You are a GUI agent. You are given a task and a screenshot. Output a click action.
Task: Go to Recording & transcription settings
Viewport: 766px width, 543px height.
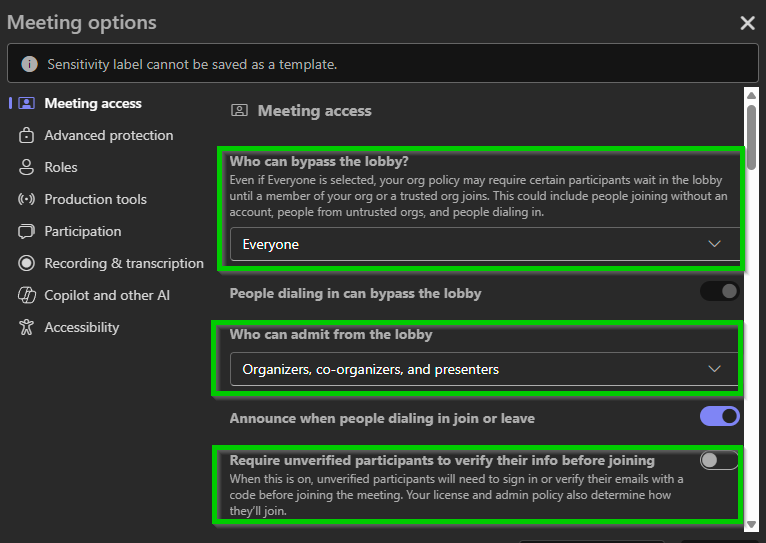[x=123, y=263]
